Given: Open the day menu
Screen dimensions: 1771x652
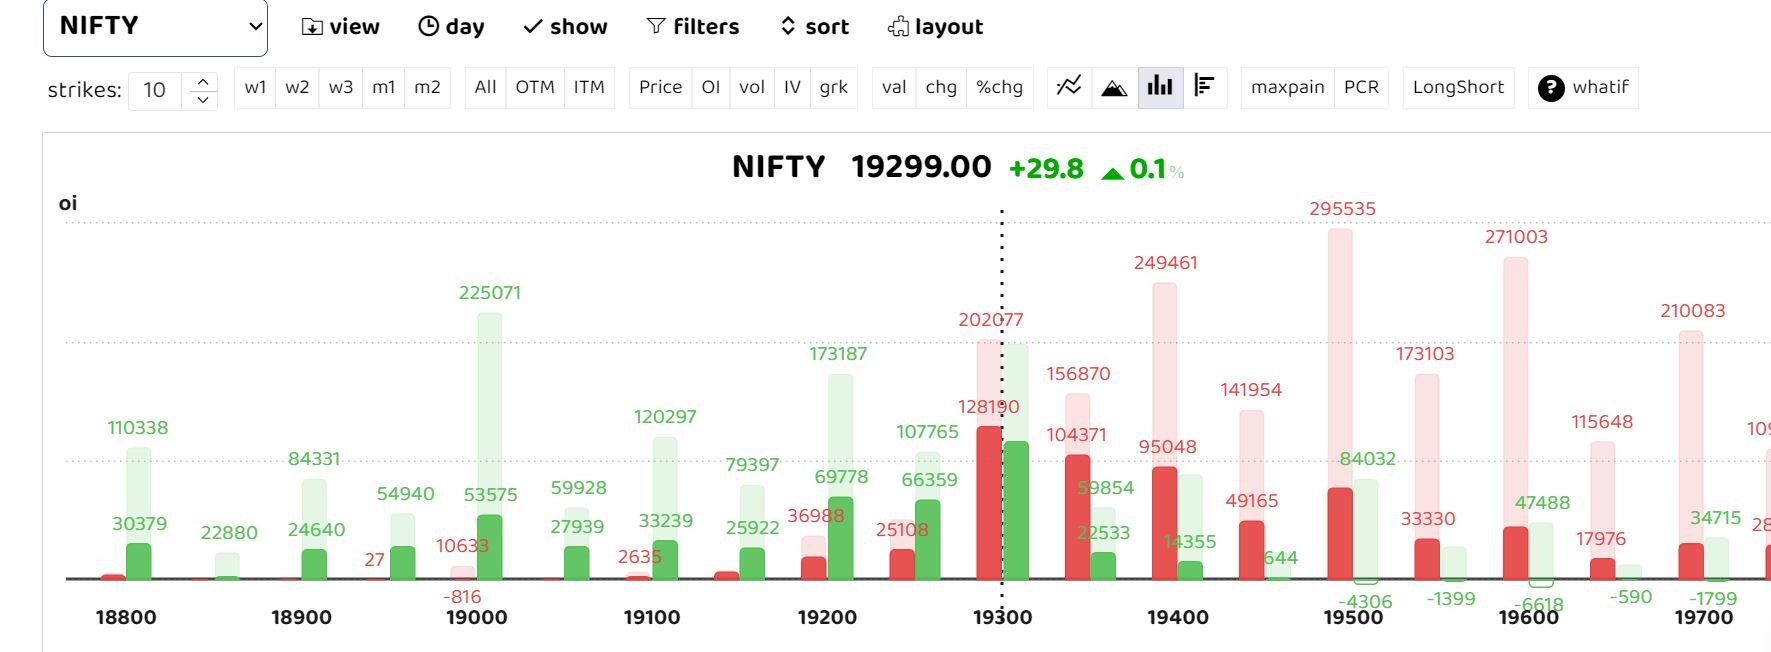Looking at the screenshot, I should [x=451, y=27].
